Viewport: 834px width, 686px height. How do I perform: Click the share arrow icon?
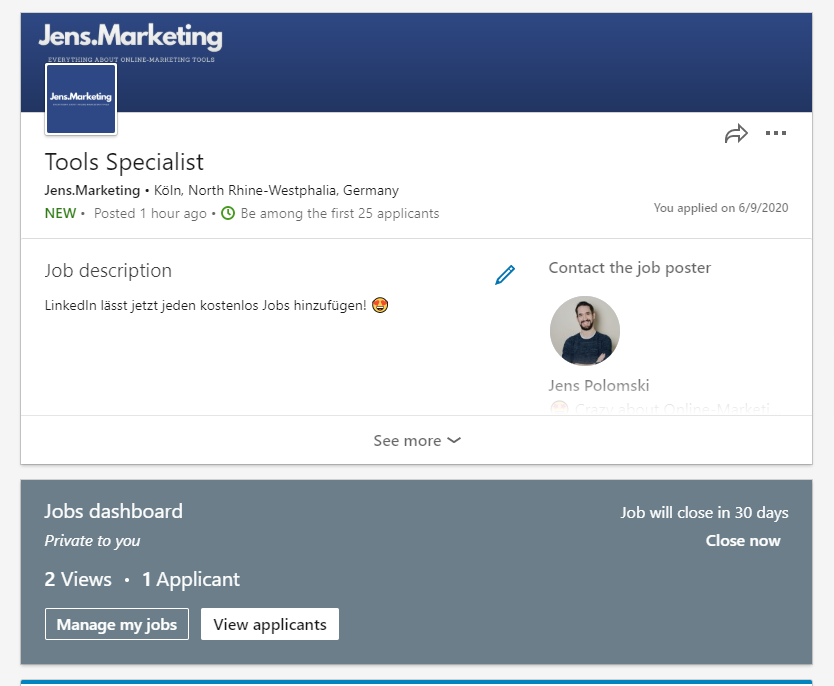coord(736,133)
